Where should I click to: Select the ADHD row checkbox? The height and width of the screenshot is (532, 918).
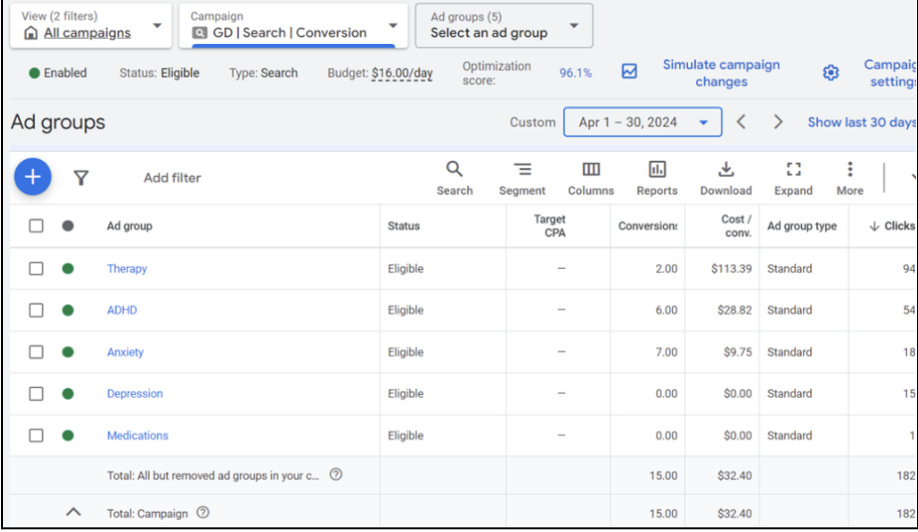pyautogui.click(x=36, y=311)
